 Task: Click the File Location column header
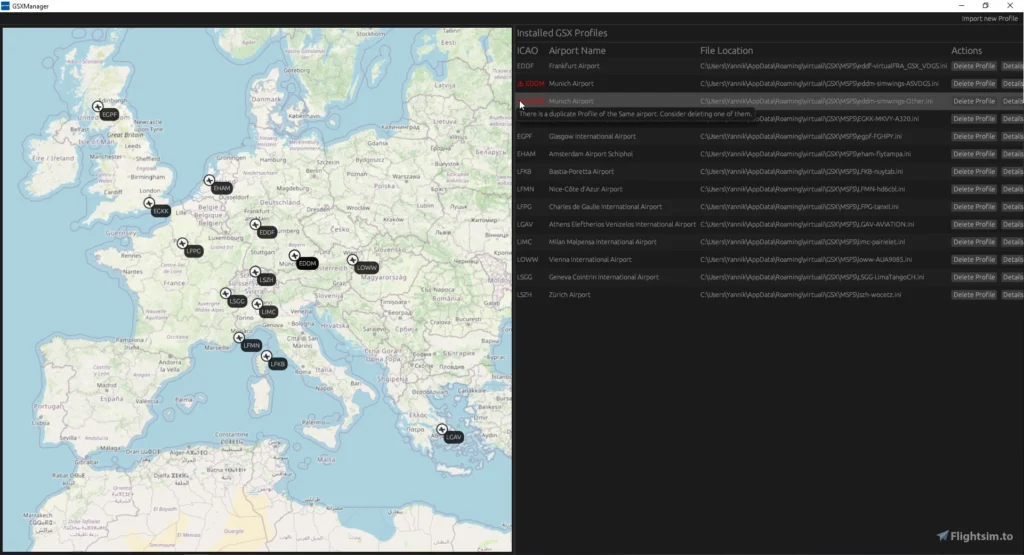point(726,51)
